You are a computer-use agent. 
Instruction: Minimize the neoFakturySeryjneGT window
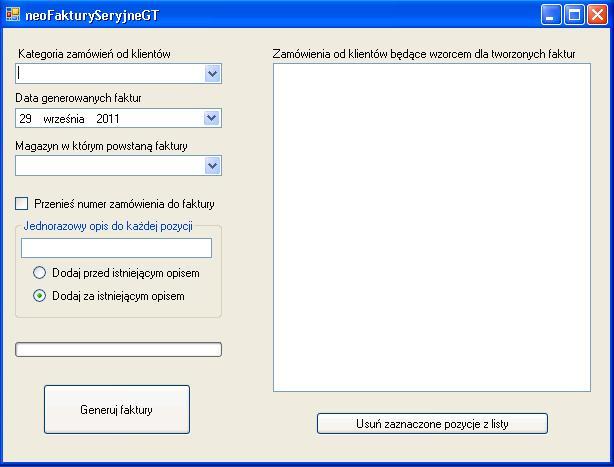click(x=551, y=15)
